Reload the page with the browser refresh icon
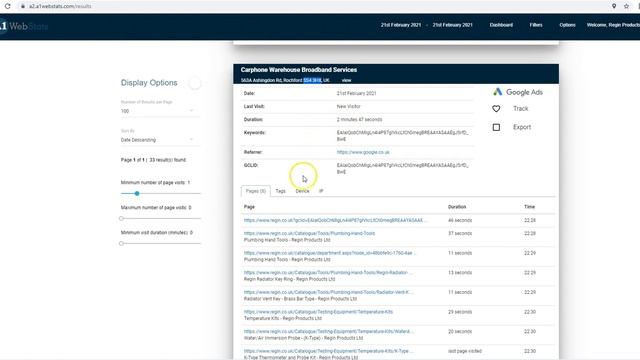 [x=7, y=6]
